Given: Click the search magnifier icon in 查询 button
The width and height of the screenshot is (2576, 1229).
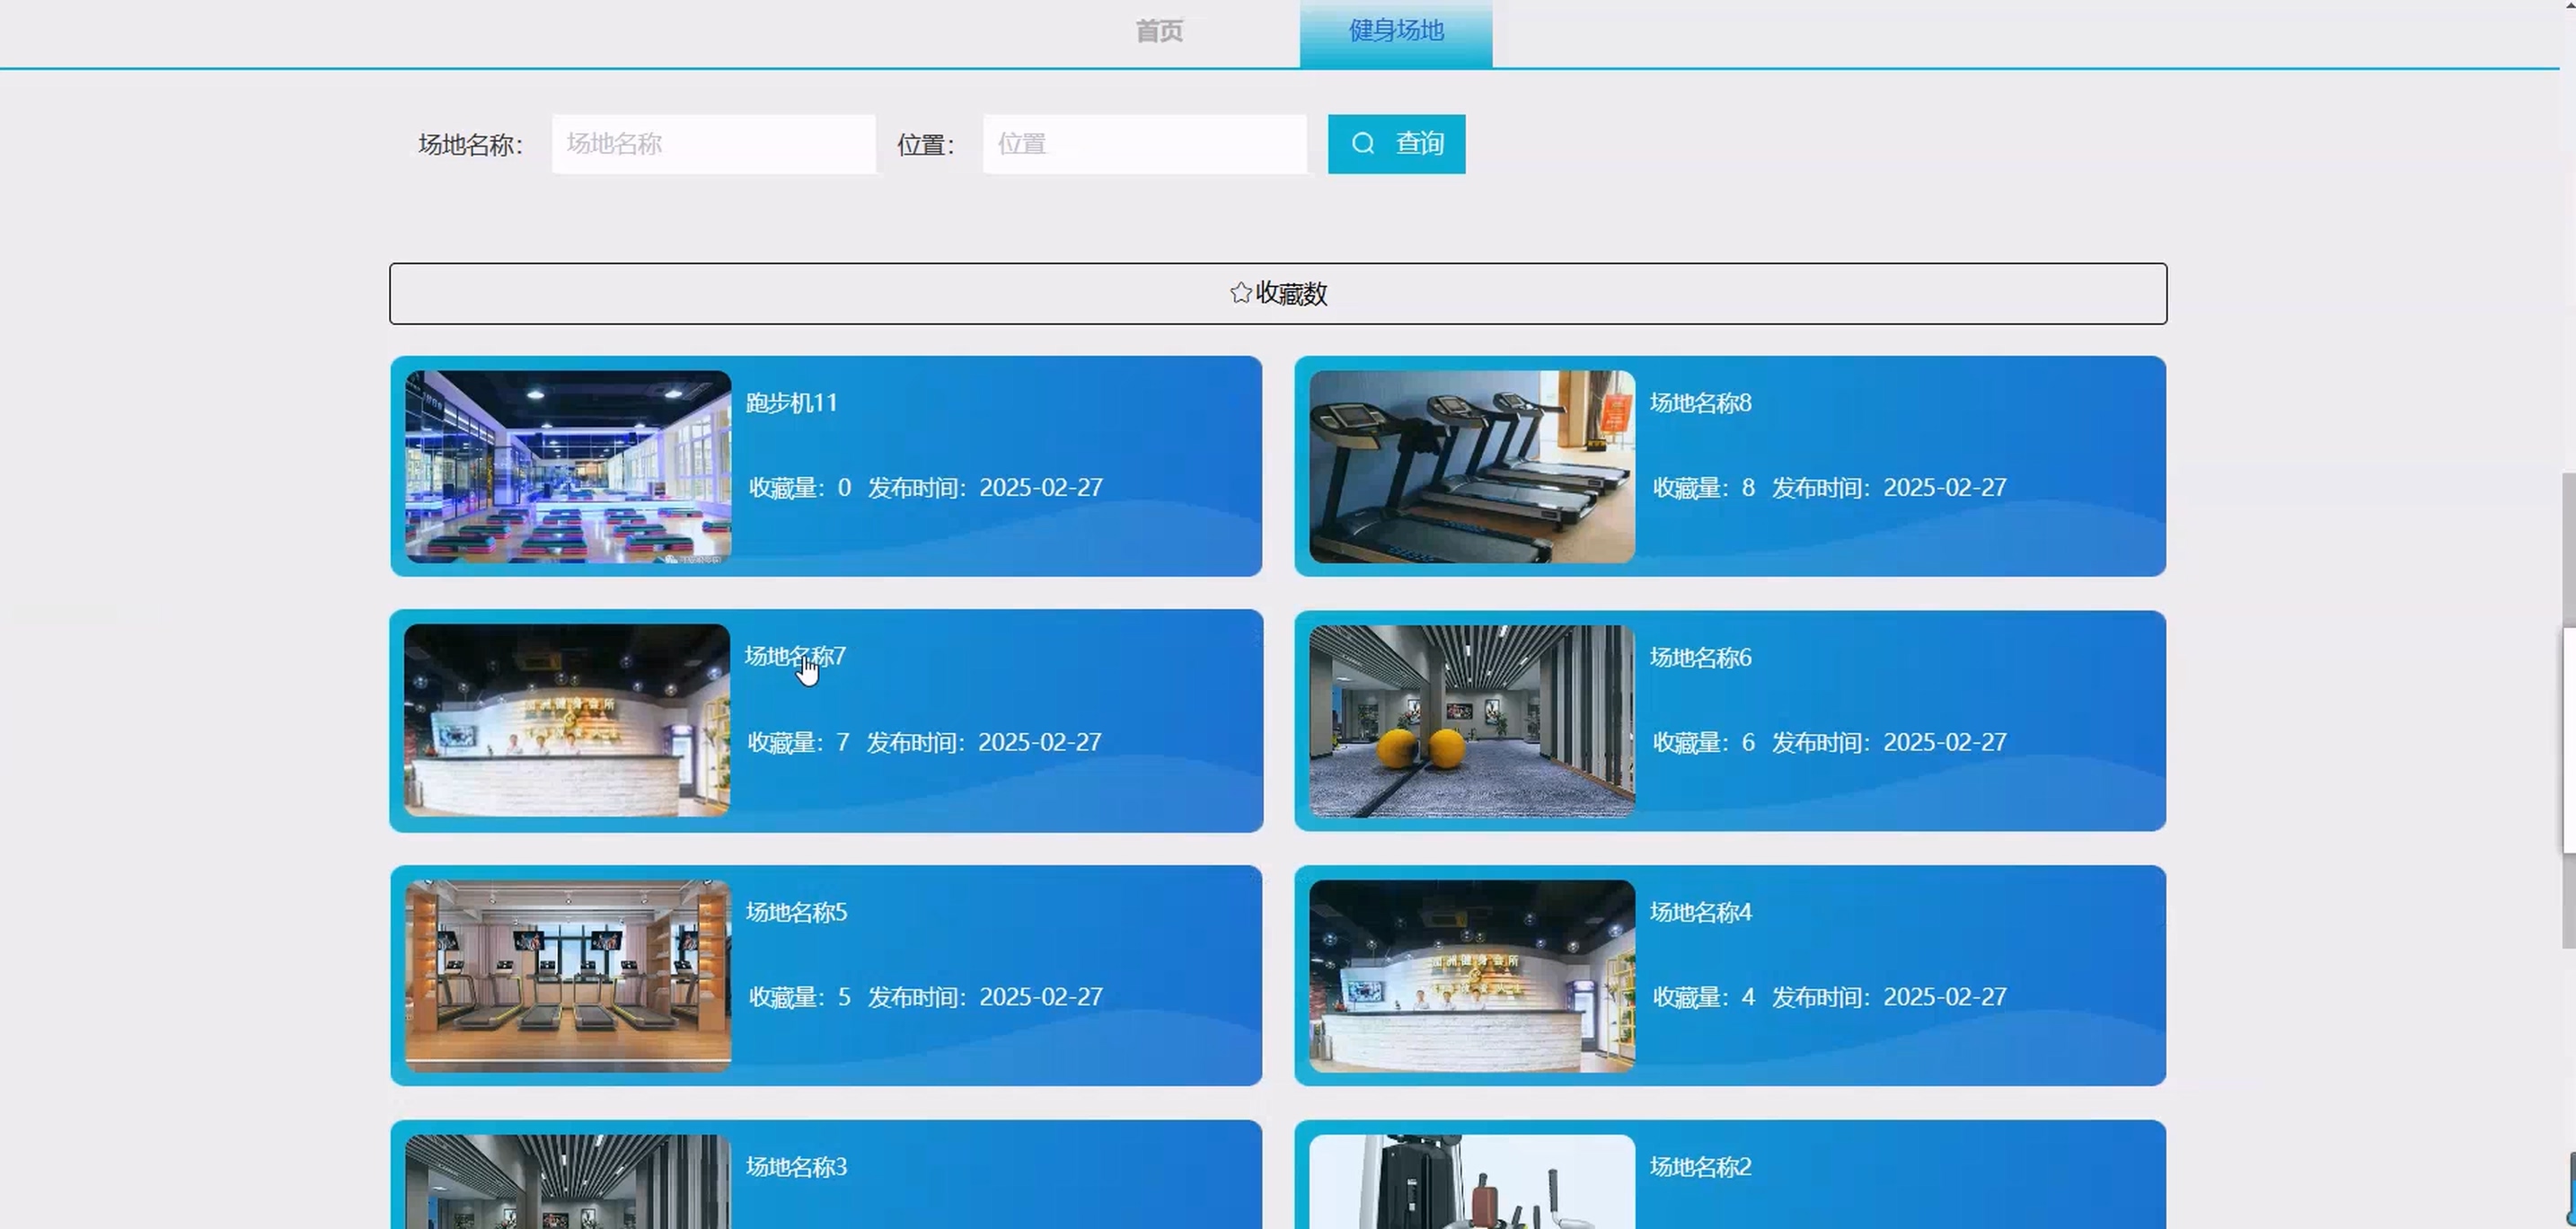Looking at the screenshot, I should click(1362, 144).
